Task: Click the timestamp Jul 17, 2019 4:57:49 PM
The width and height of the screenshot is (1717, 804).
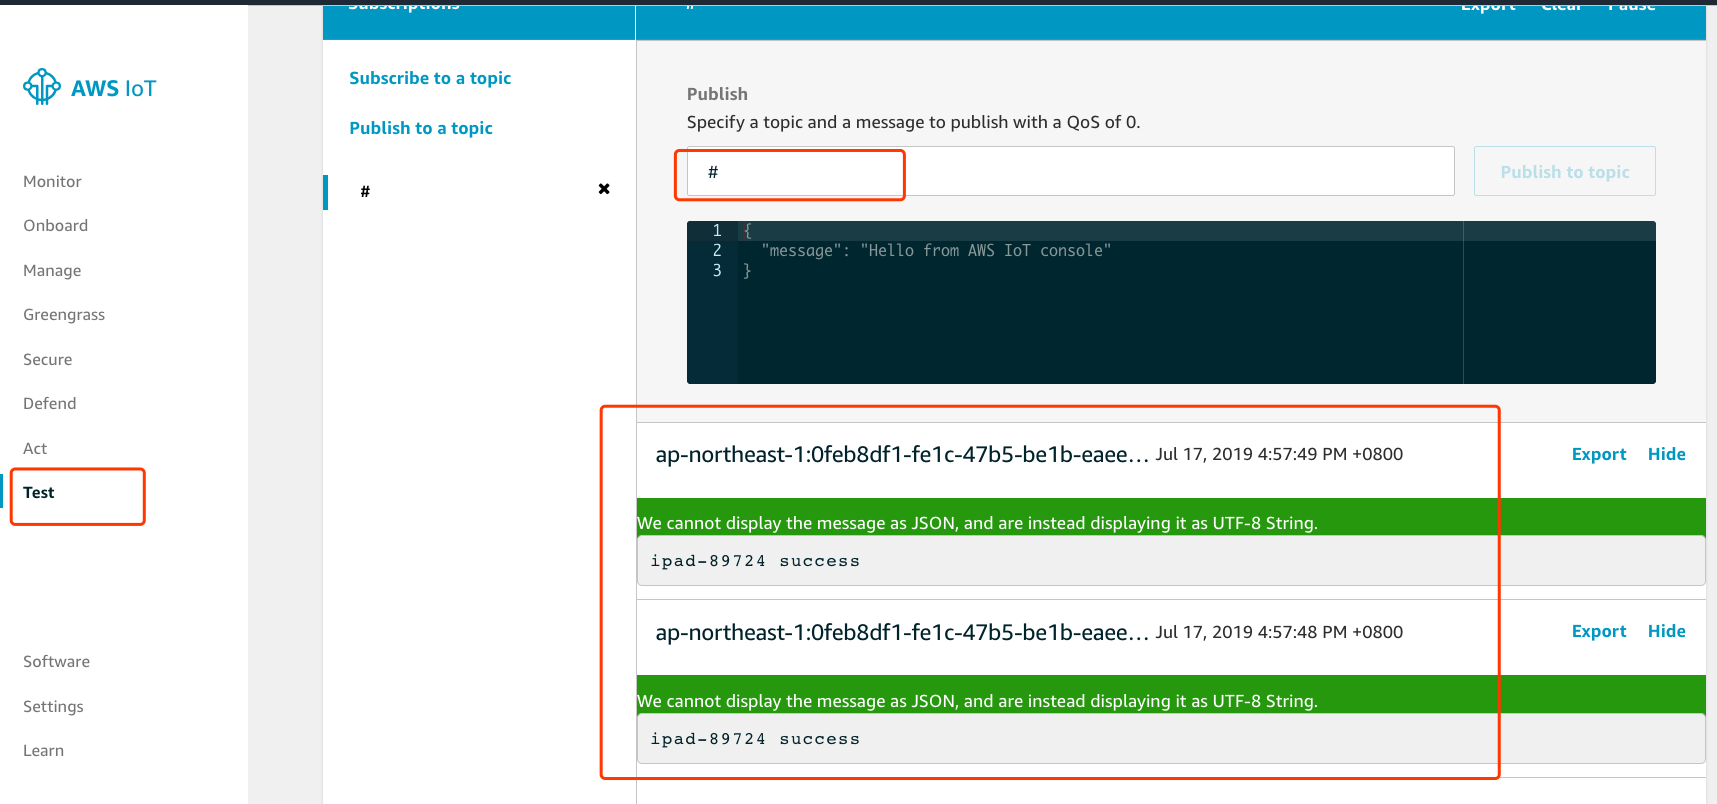Action: tap(1279, 454)
